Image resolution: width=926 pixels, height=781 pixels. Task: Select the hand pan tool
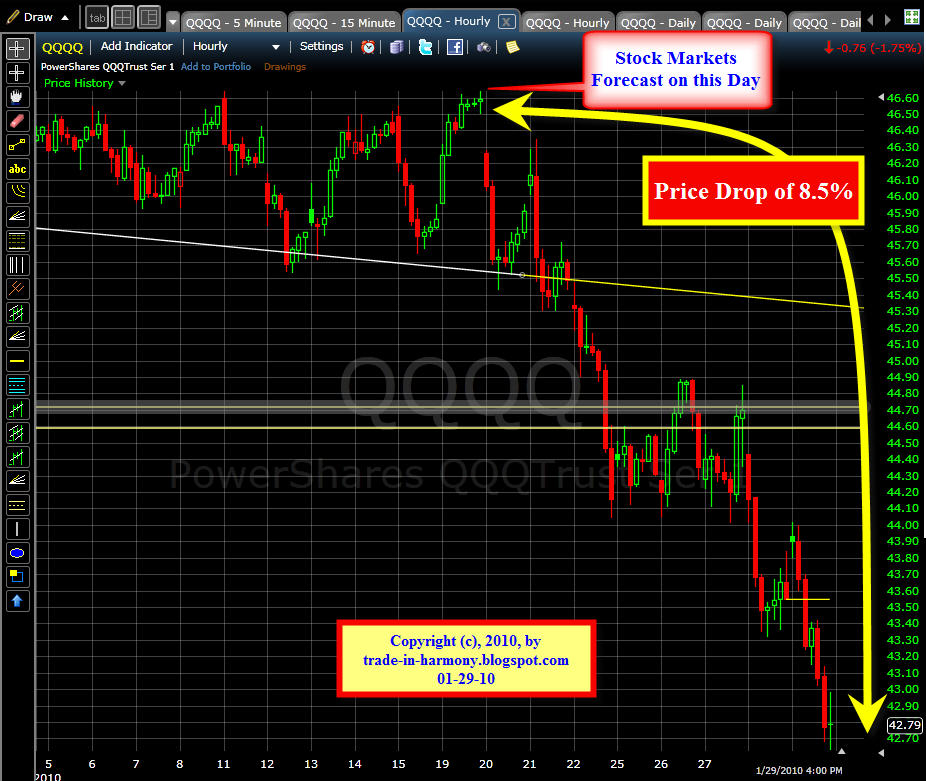click(17, 97)
